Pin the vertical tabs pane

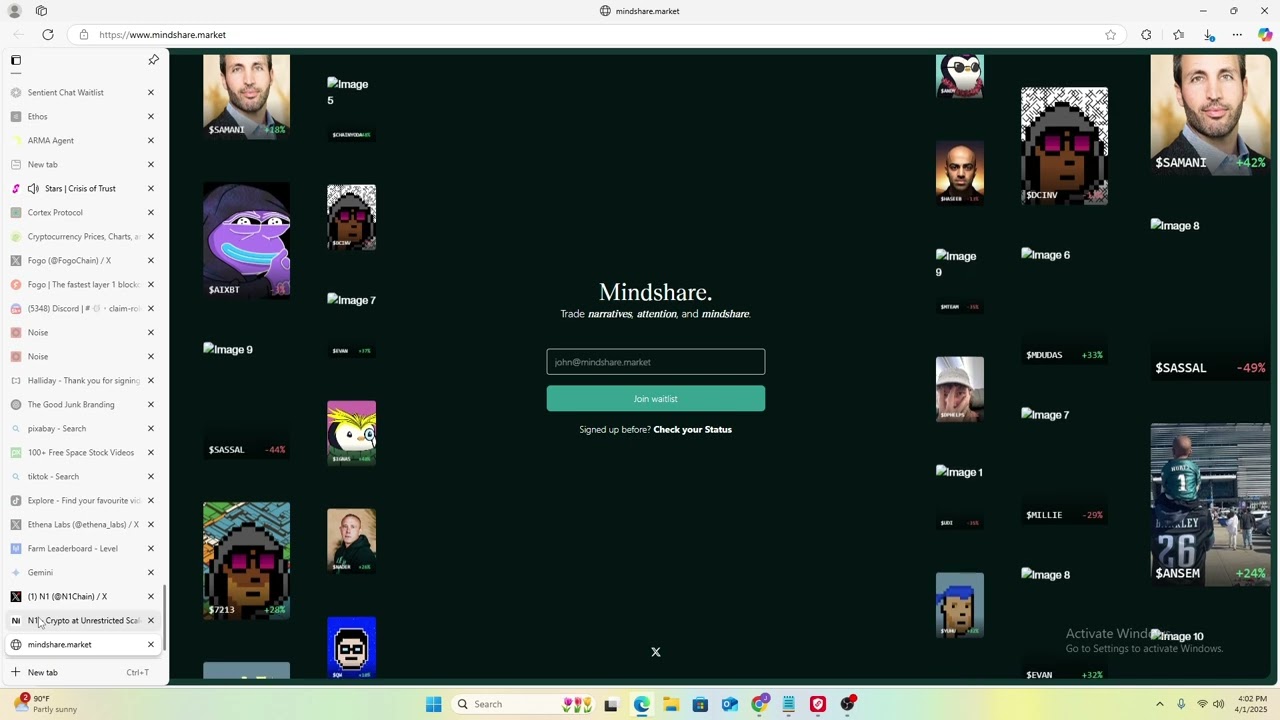tap(153, 60)
